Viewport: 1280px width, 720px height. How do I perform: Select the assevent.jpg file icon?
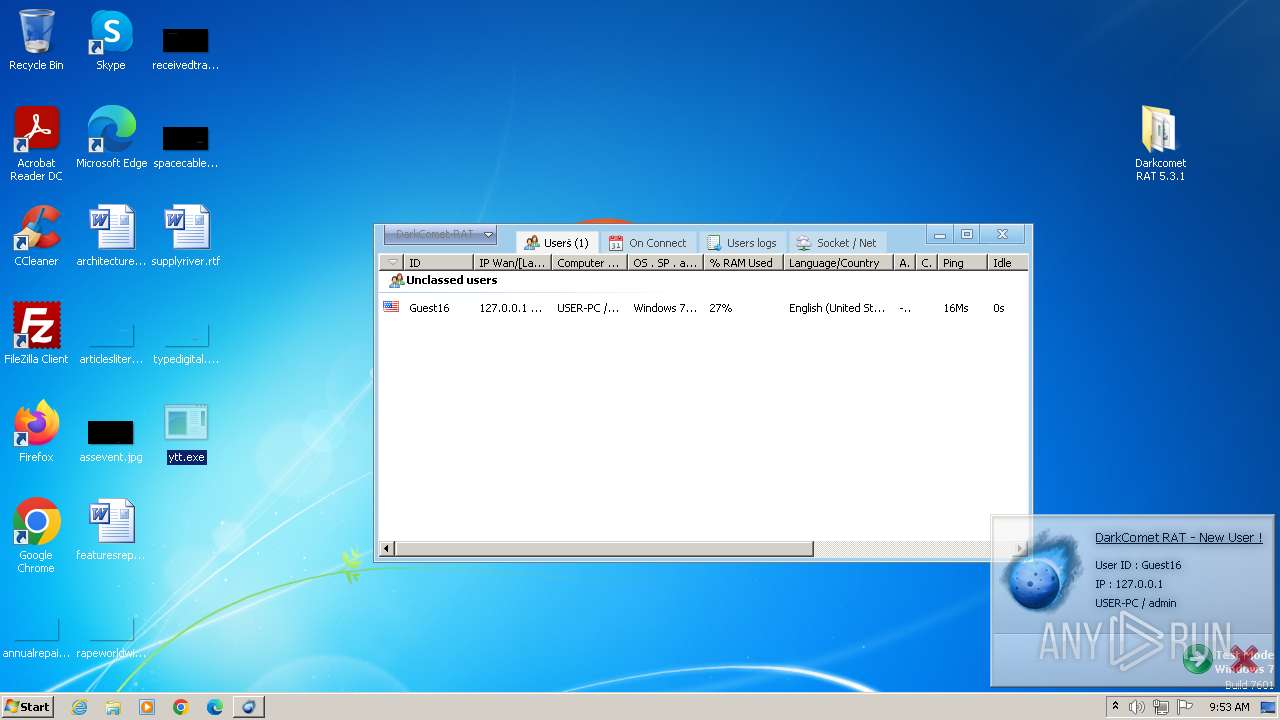[x=111, y=440]
